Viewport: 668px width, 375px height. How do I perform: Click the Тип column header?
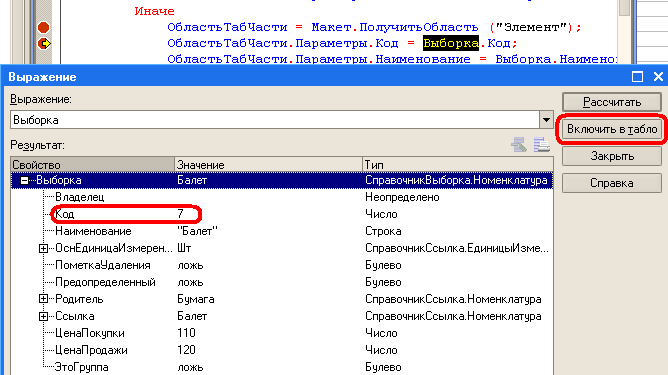458,164
